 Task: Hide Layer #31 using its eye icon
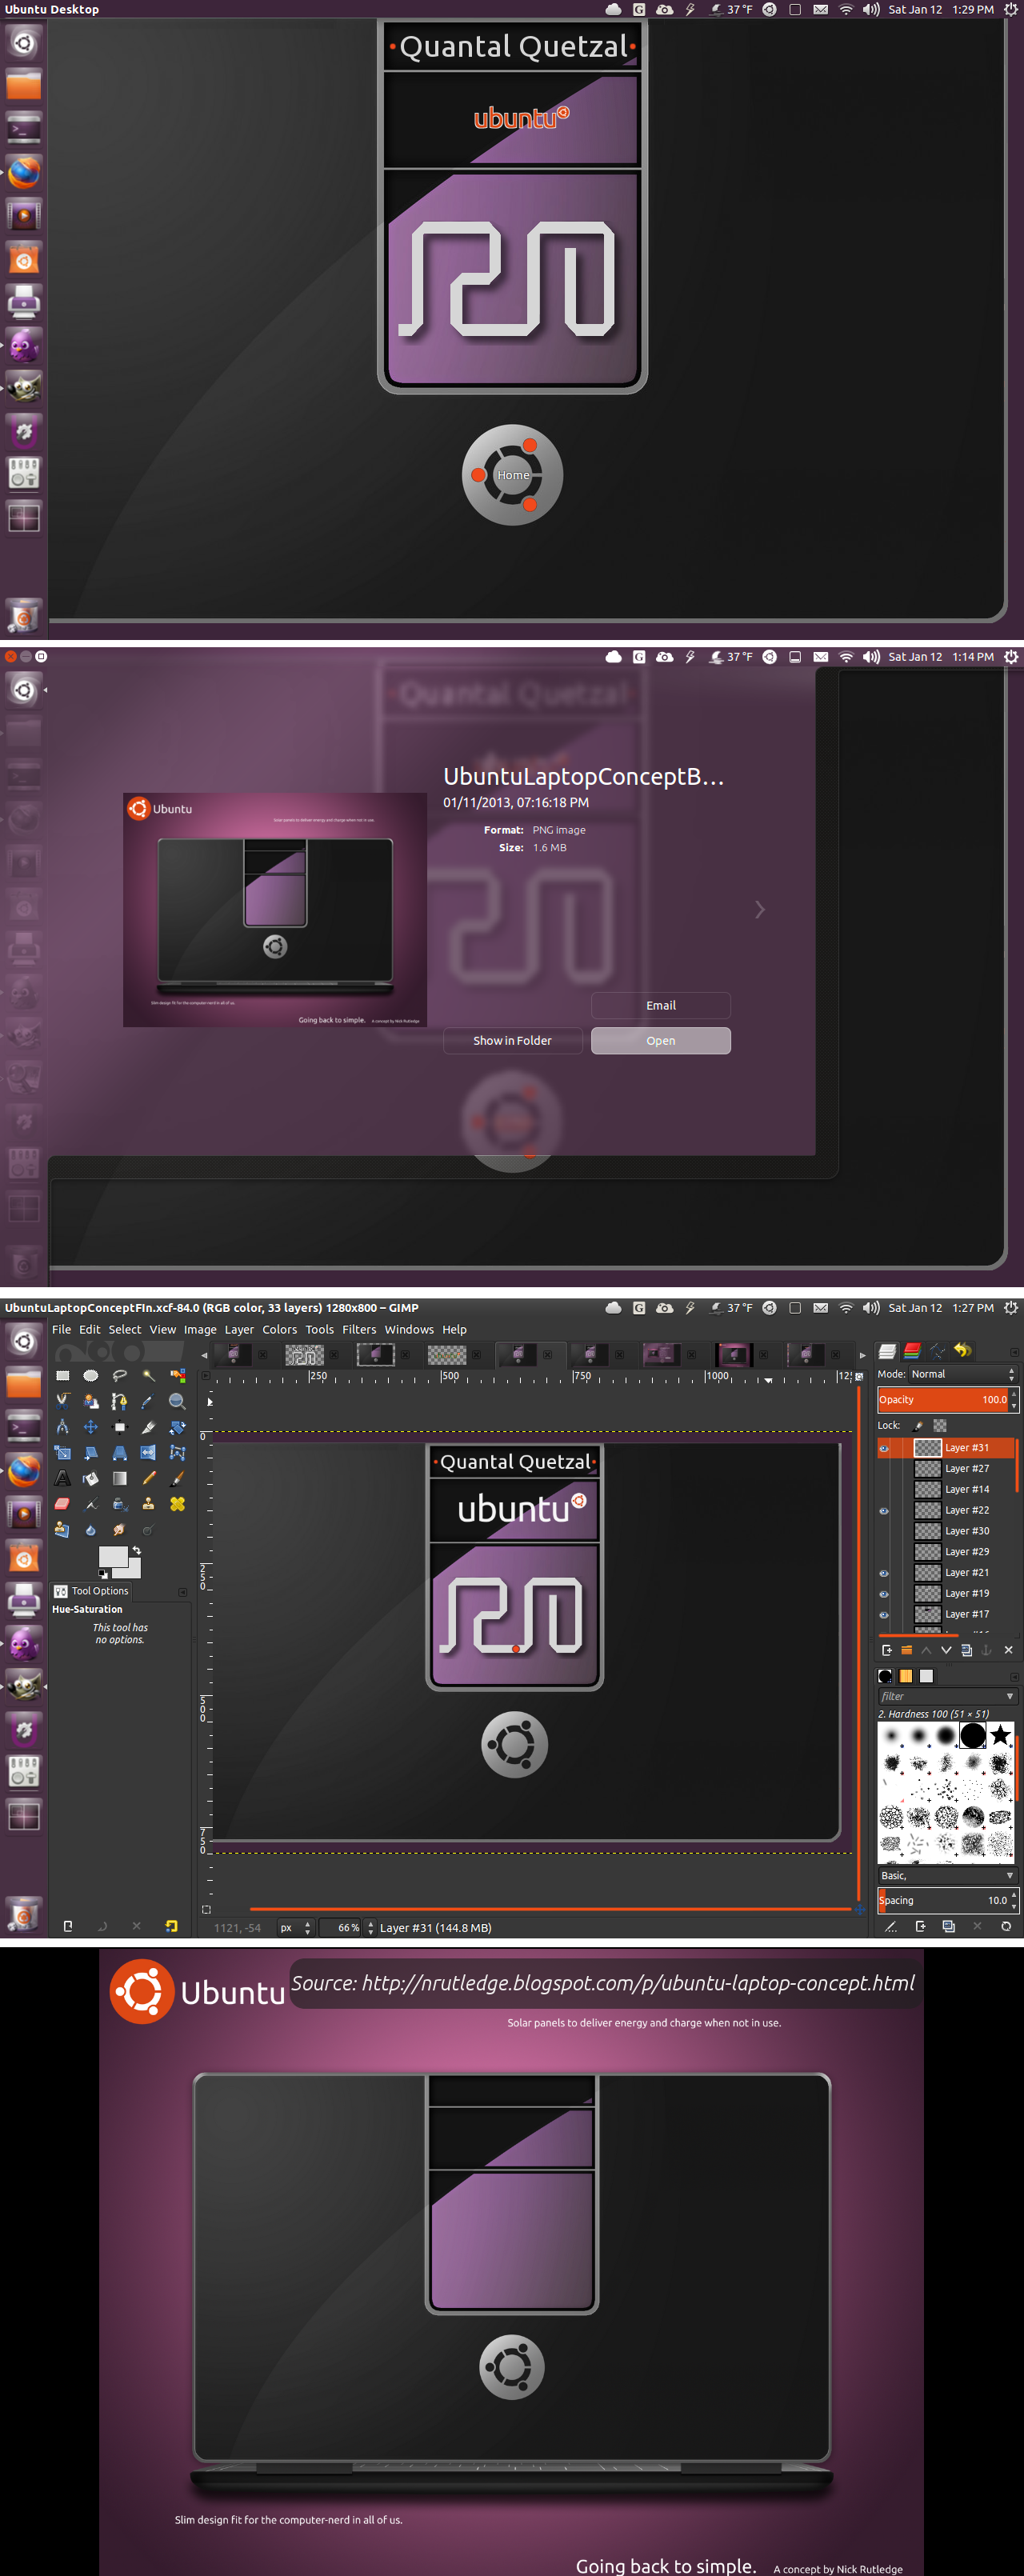pos(884,1448)
